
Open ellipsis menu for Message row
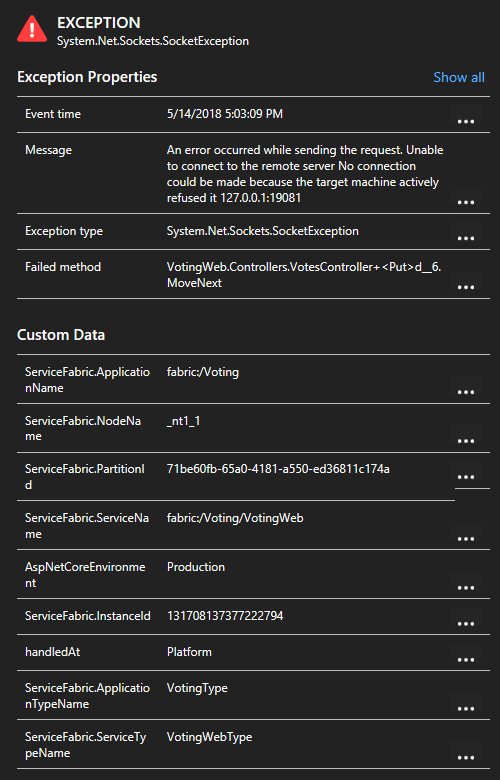466,202
